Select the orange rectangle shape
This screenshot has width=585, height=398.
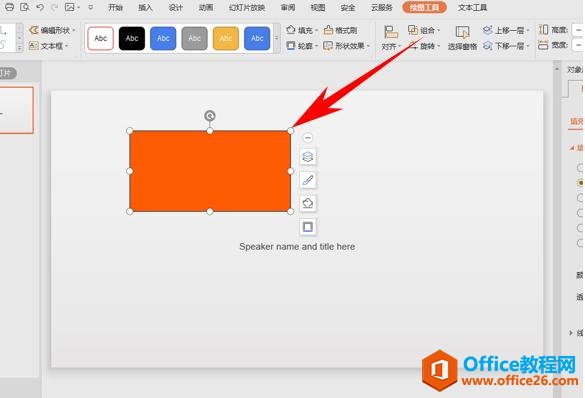point(210,171)
